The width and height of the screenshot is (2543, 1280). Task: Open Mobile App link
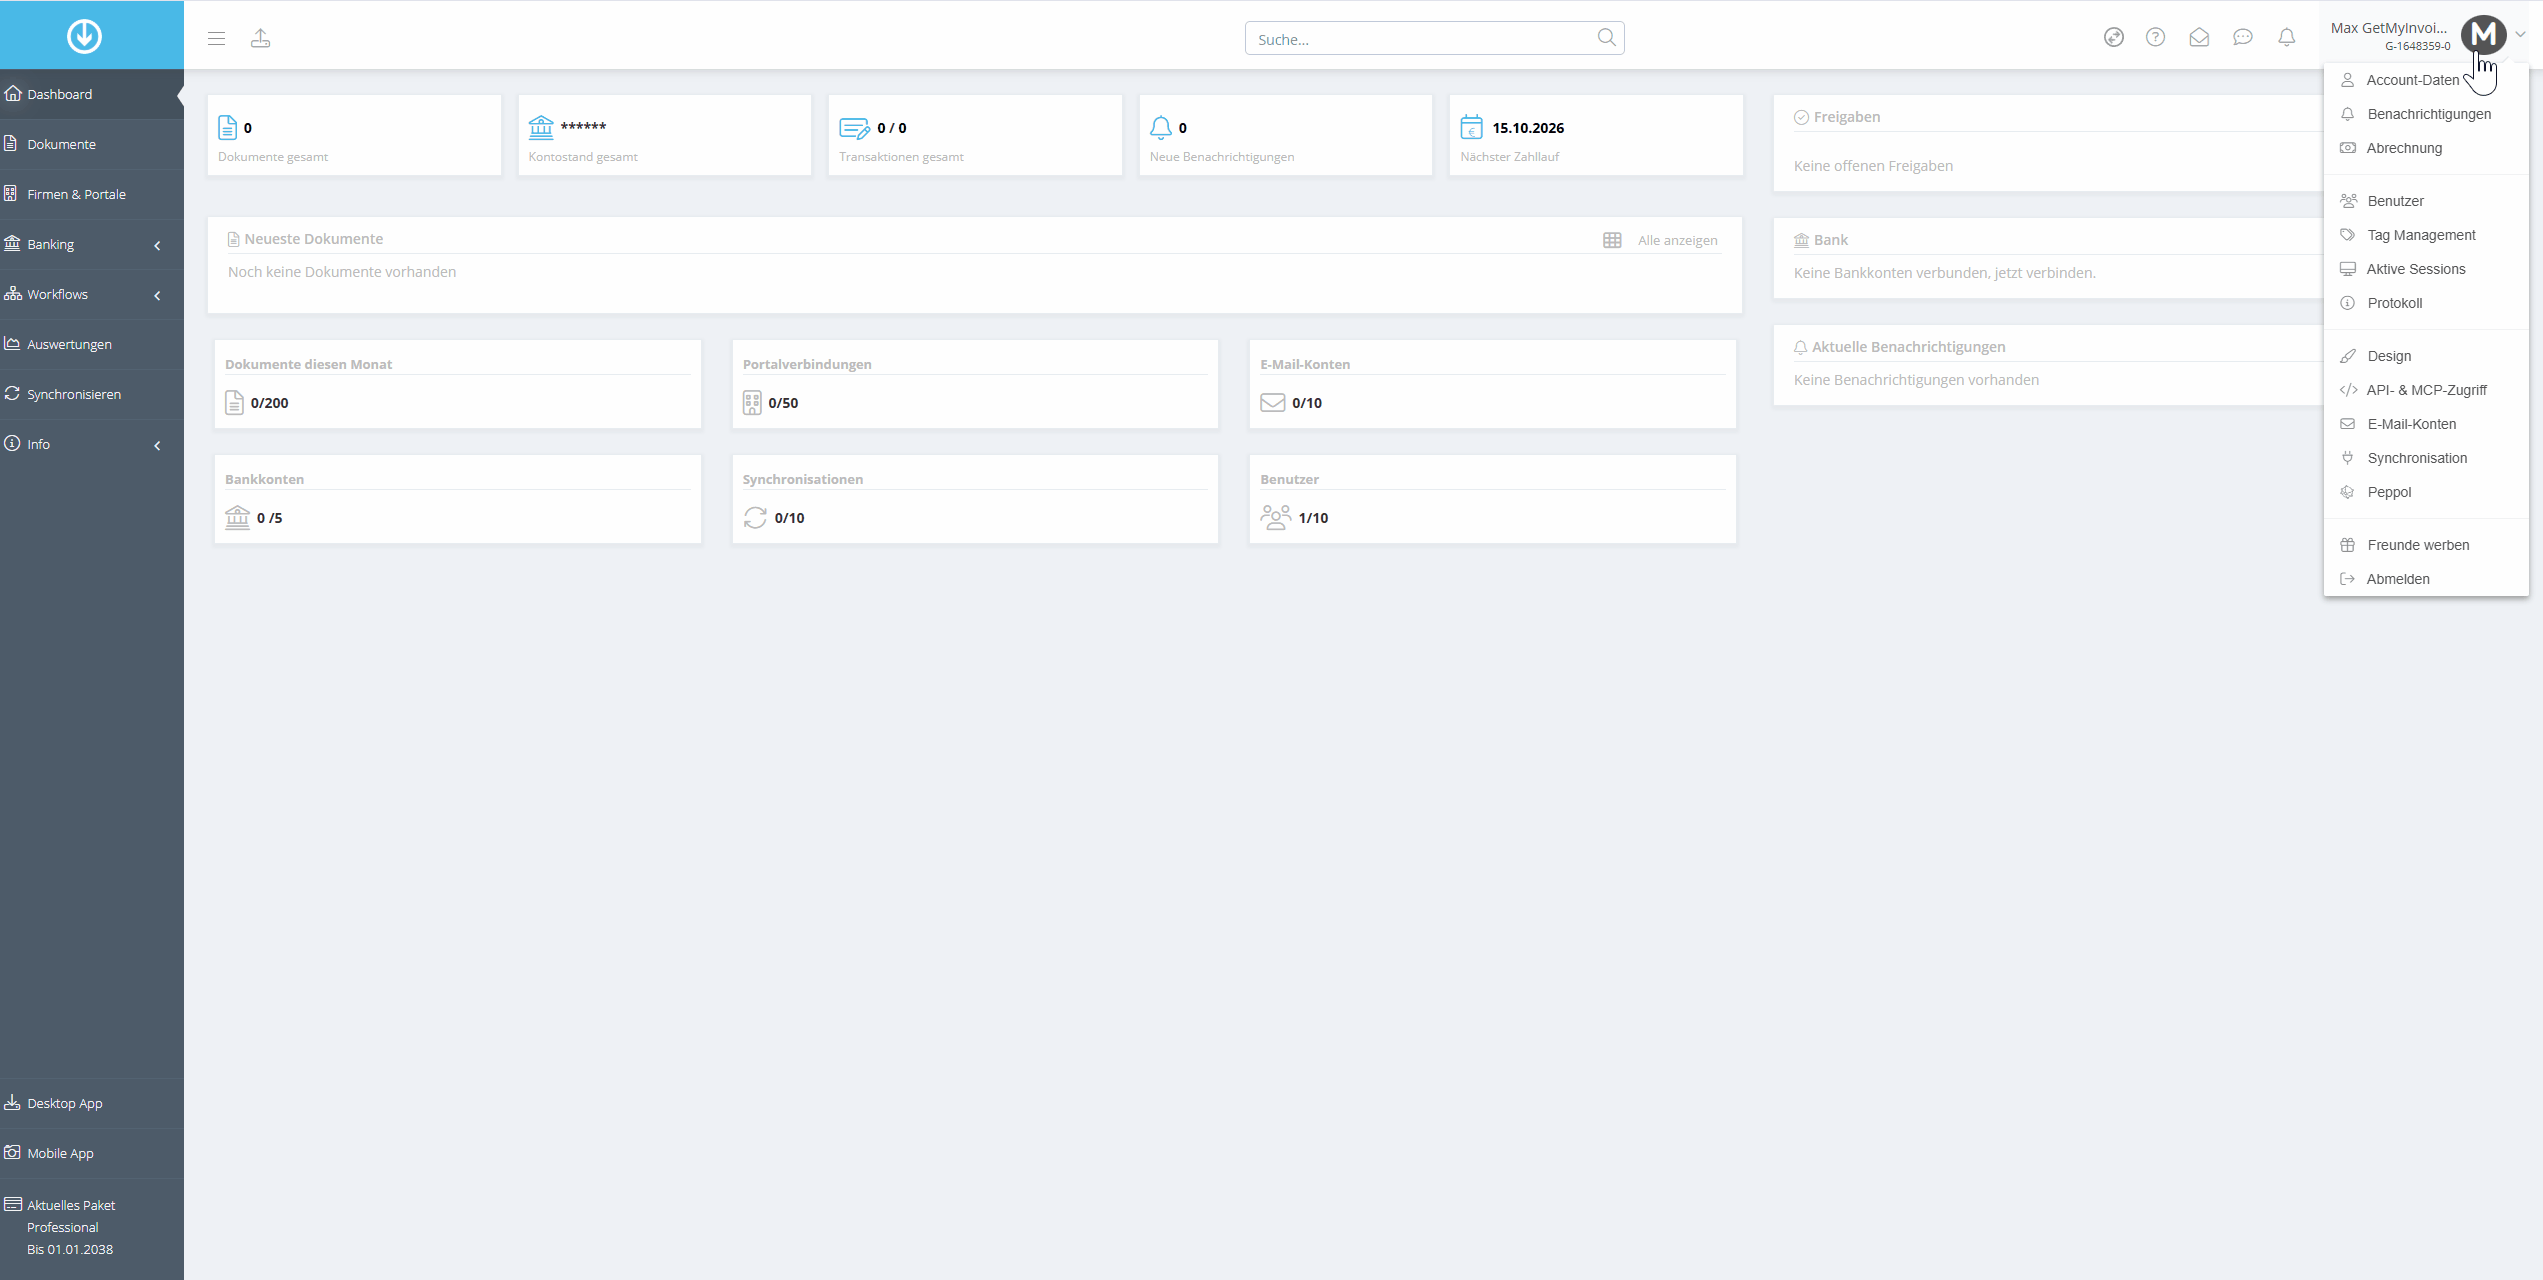pos(92,1153)
